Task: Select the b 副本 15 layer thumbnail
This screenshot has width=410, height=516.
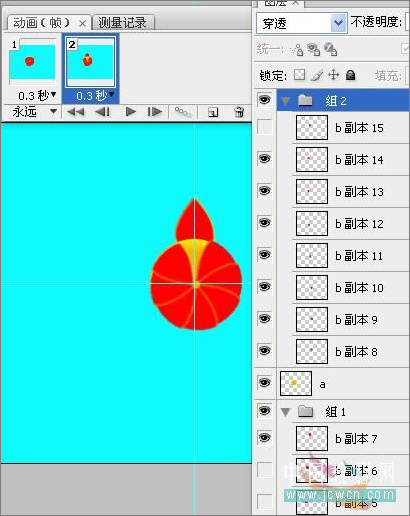Action: tap(312, 127)
